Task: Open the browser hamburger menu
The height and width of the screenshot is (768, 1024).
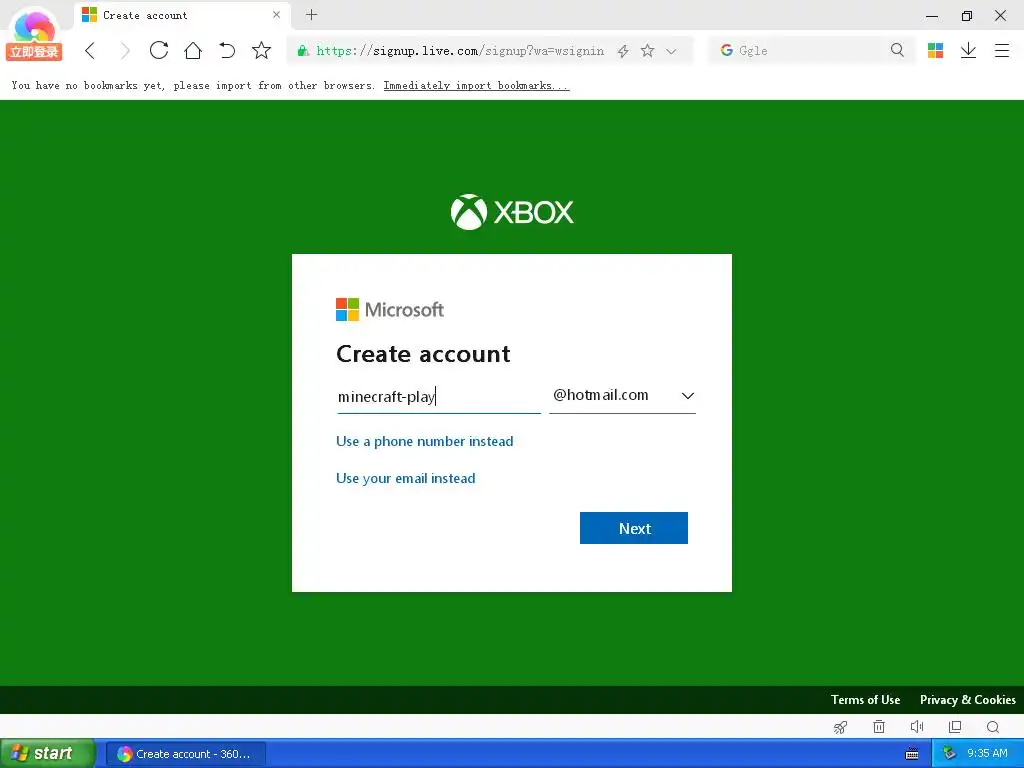Action: pyautogui.click(x=1002, y=50)
